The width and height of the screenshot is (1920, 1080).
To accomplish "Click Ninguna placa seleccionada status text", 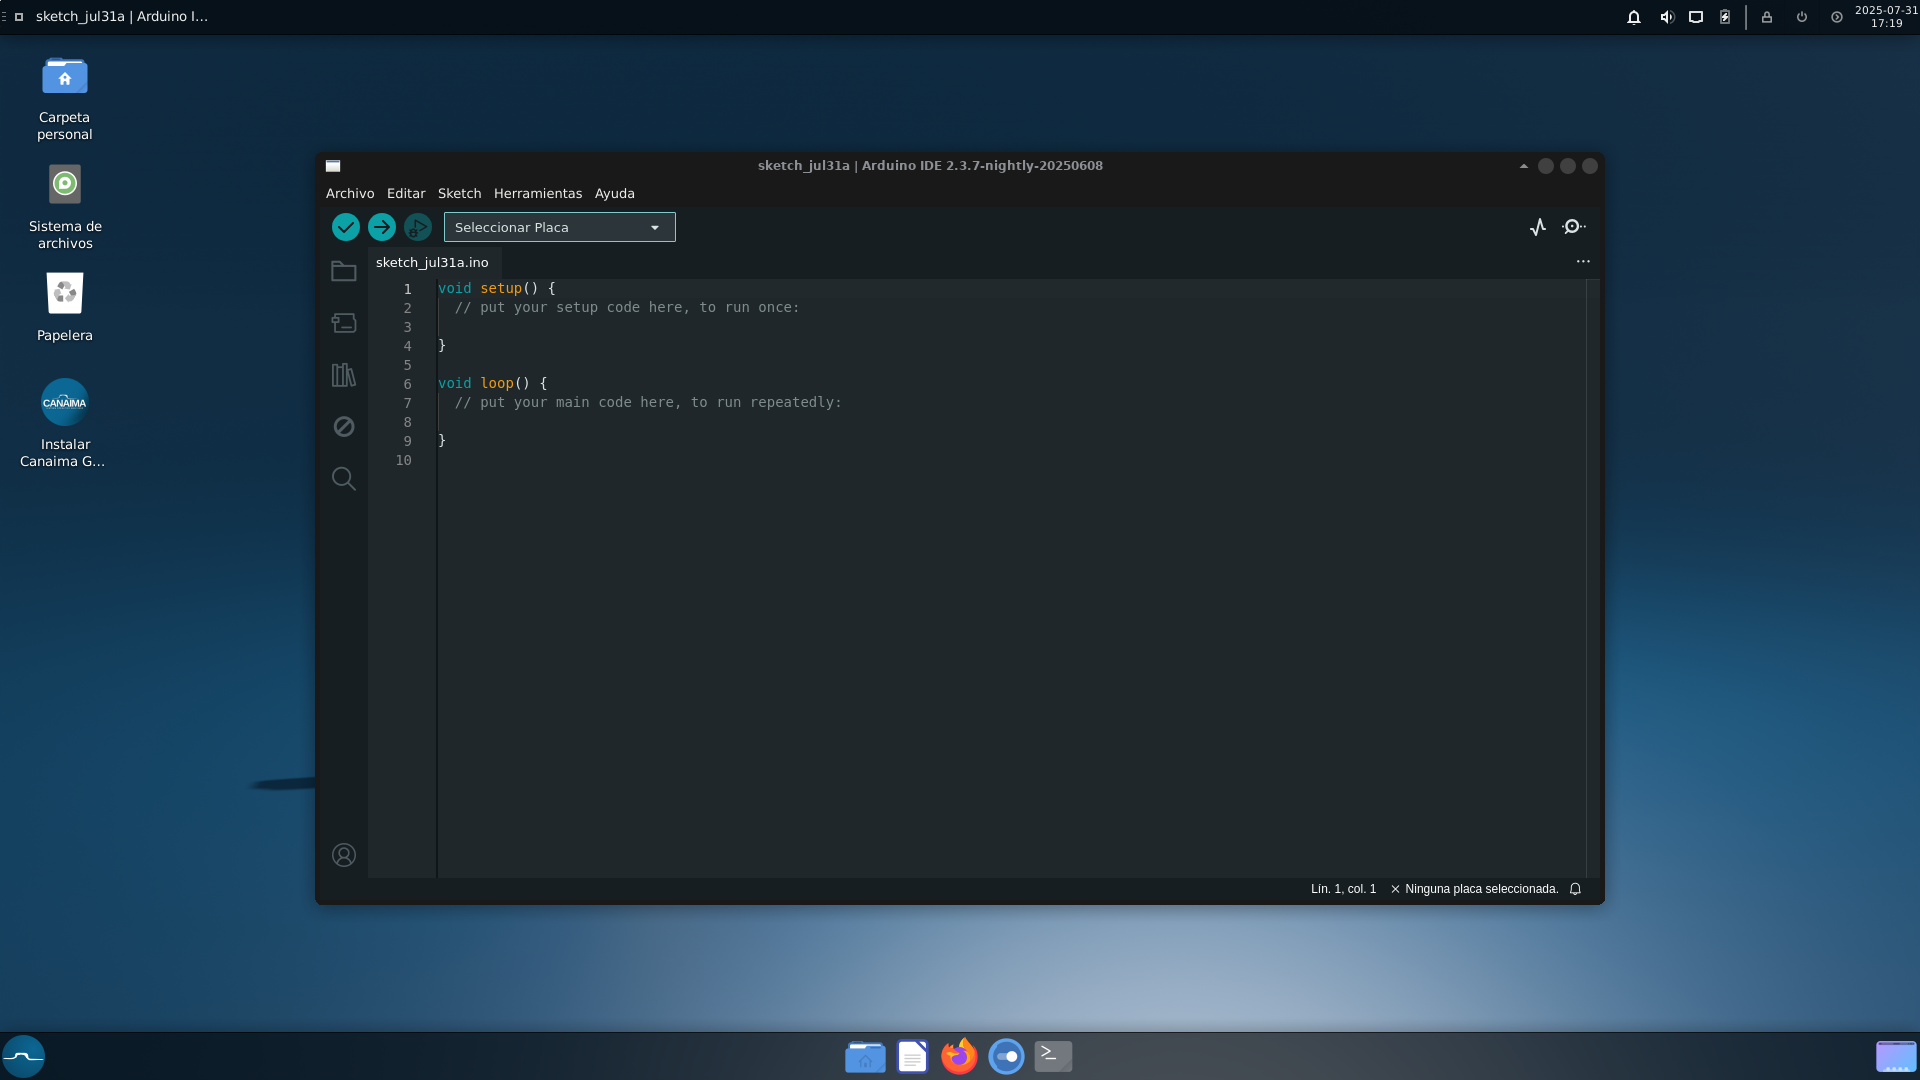I will tap(1474, 889).
